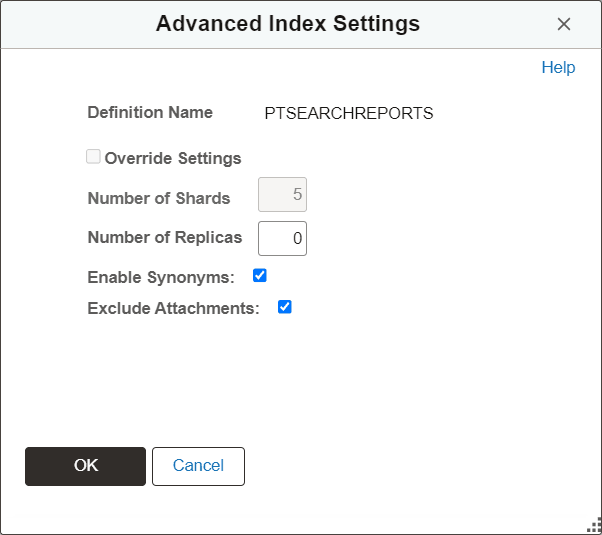Uncheck the Exclude Attachments checkbox
Screen dimensions: 602x535
pos(284,307)
